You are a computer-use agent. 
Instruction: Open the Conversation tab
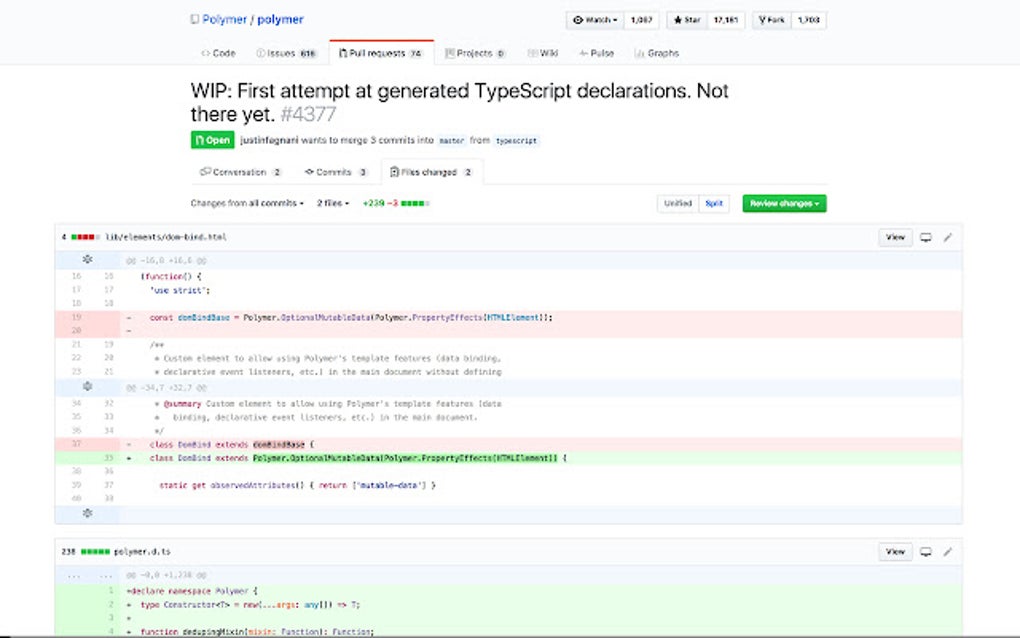coord(240,172)
